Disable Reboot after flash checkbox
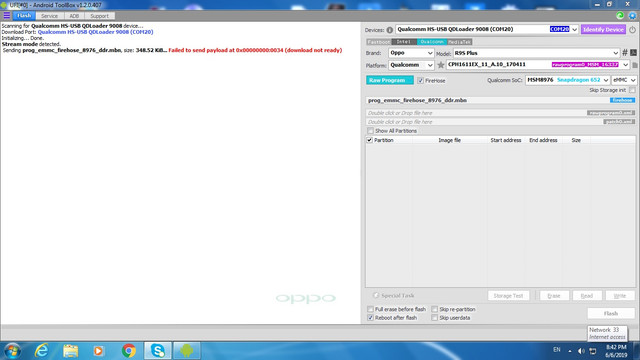 (x=371, y=318)
